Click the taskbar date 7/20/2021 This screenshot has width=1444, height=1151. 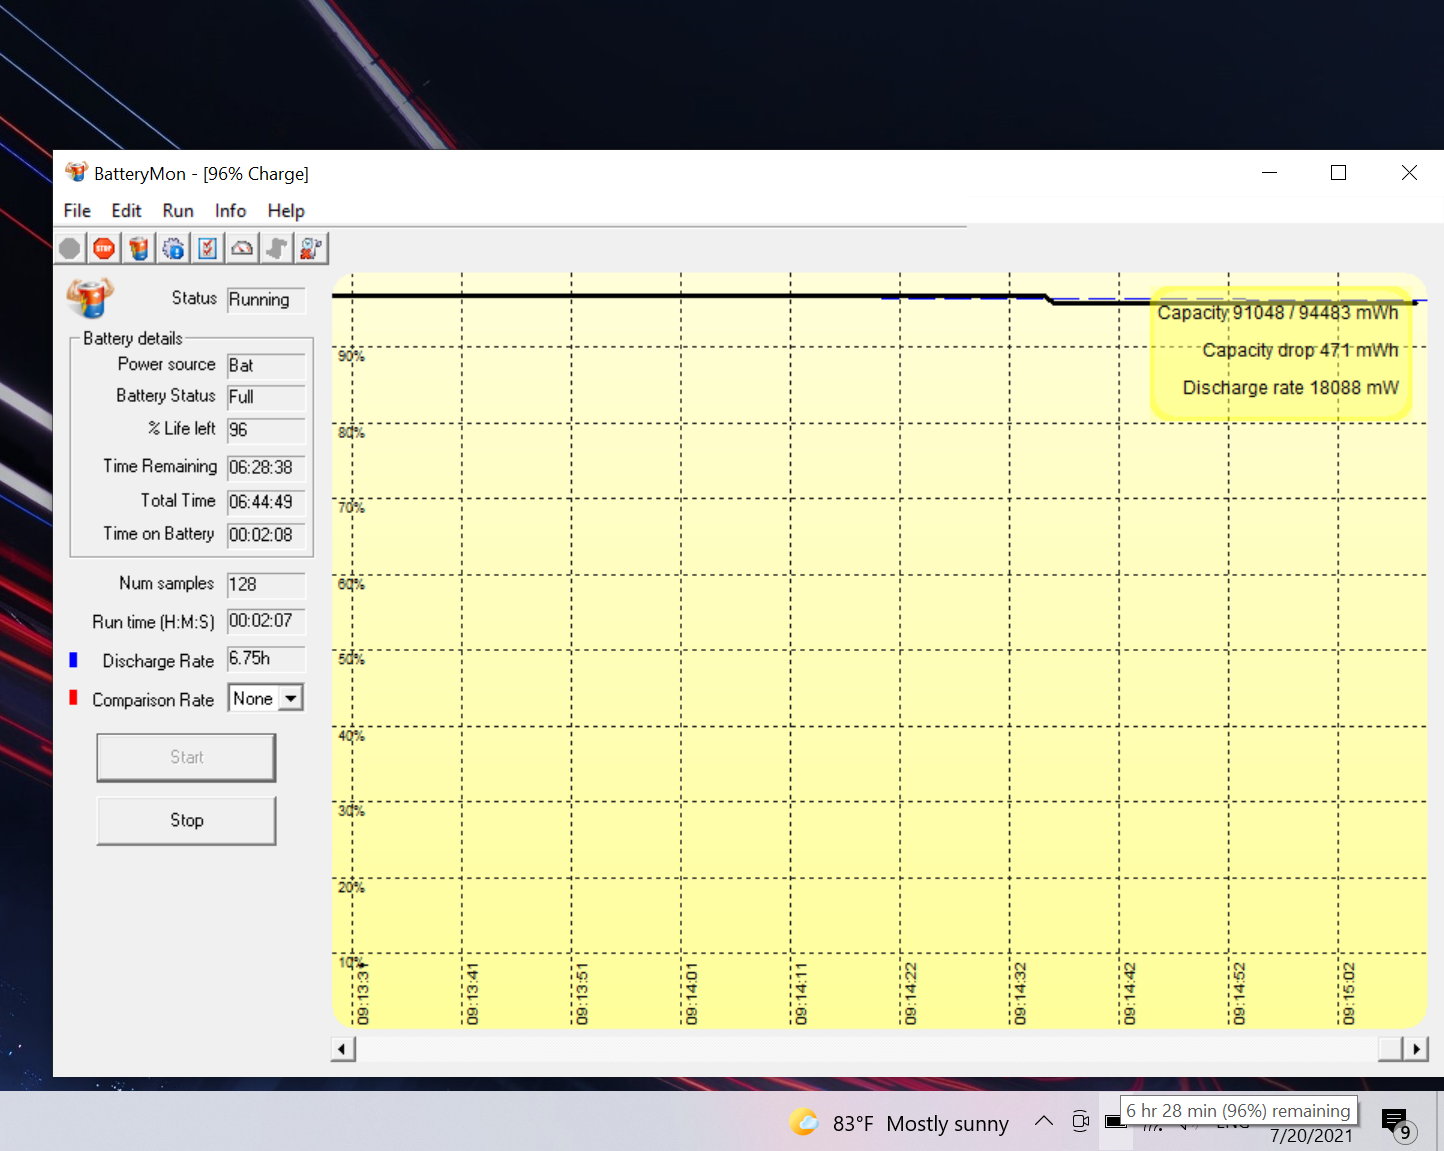[1311, 1136]
